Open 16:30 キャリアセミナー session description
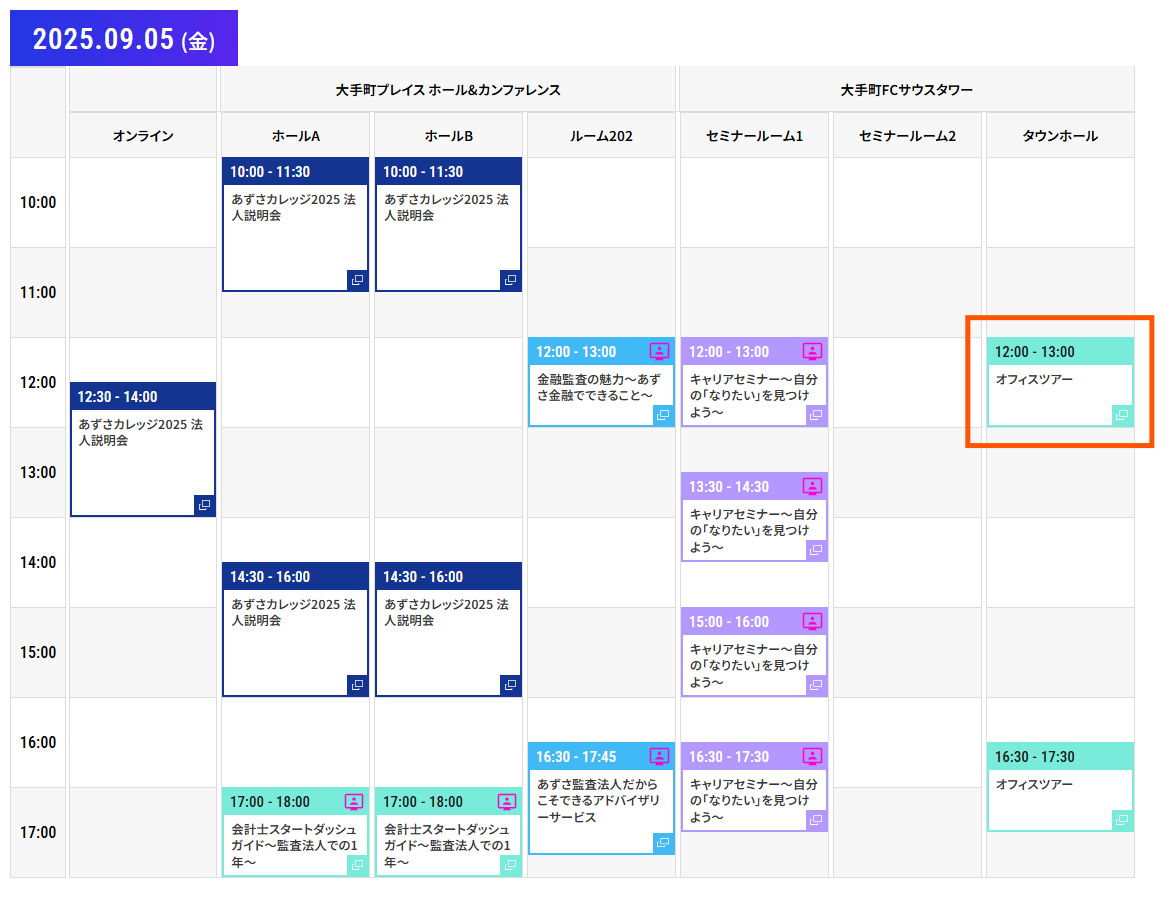 coord(753,801)
